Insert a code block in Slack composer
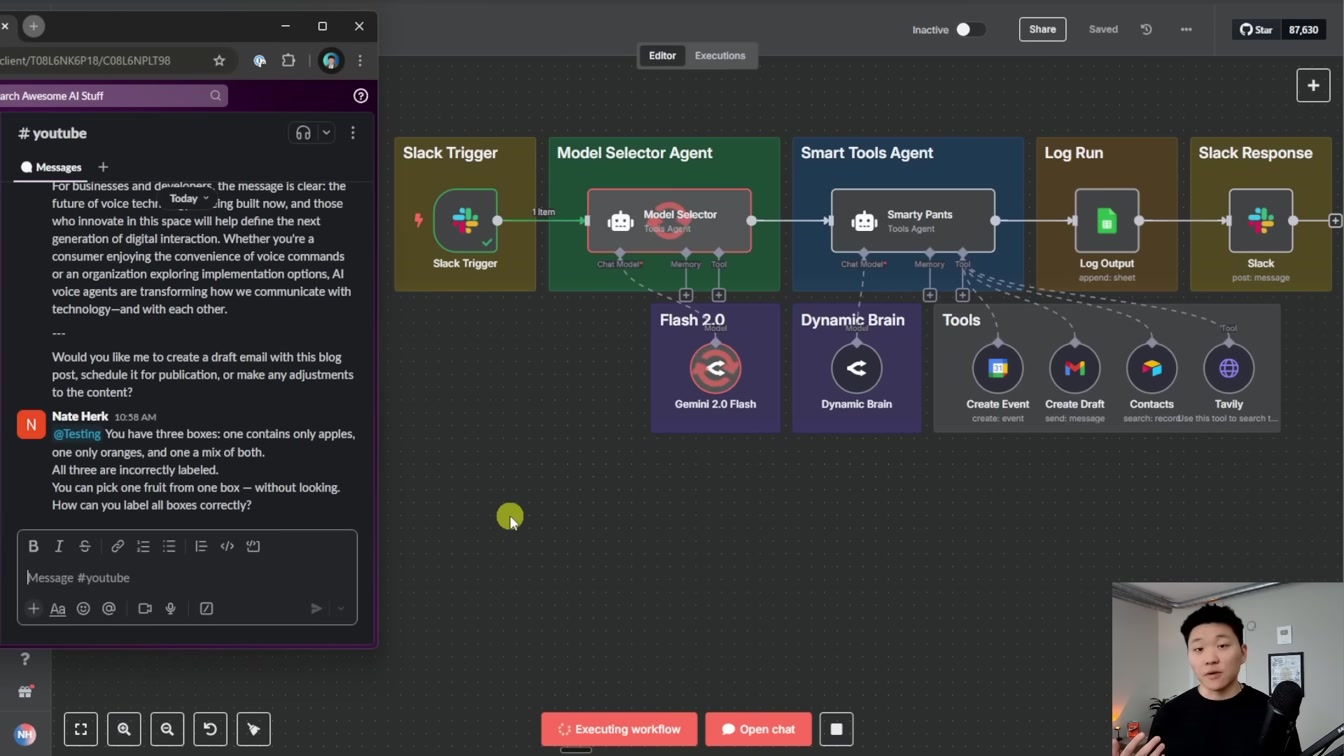Screen dimensions: 1344x756 coord(253,546)
